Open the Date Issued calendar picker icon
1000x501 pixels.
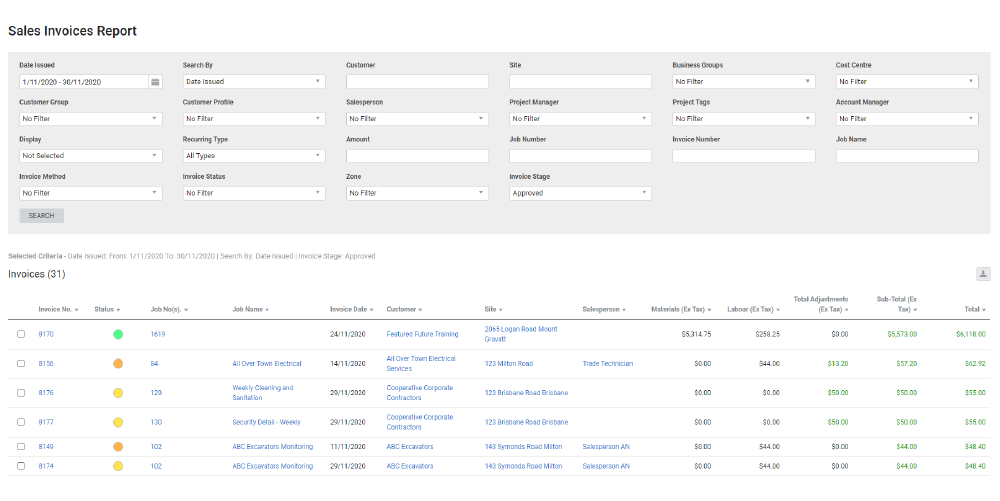(156, 82)
